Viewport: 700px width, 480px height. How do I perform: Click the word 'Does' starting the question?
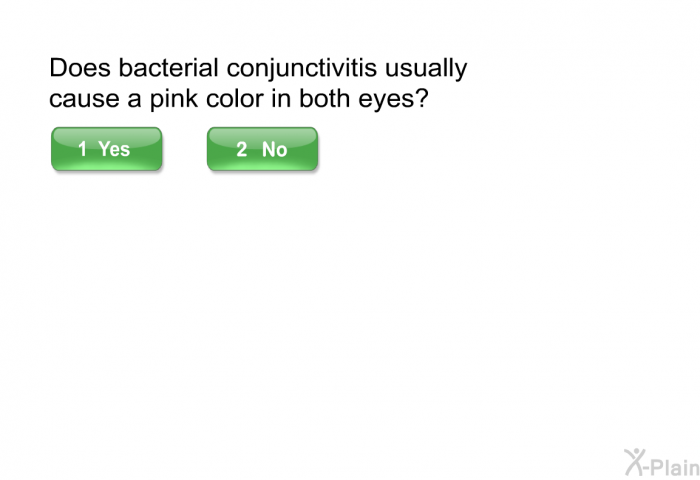pos(80,68)
